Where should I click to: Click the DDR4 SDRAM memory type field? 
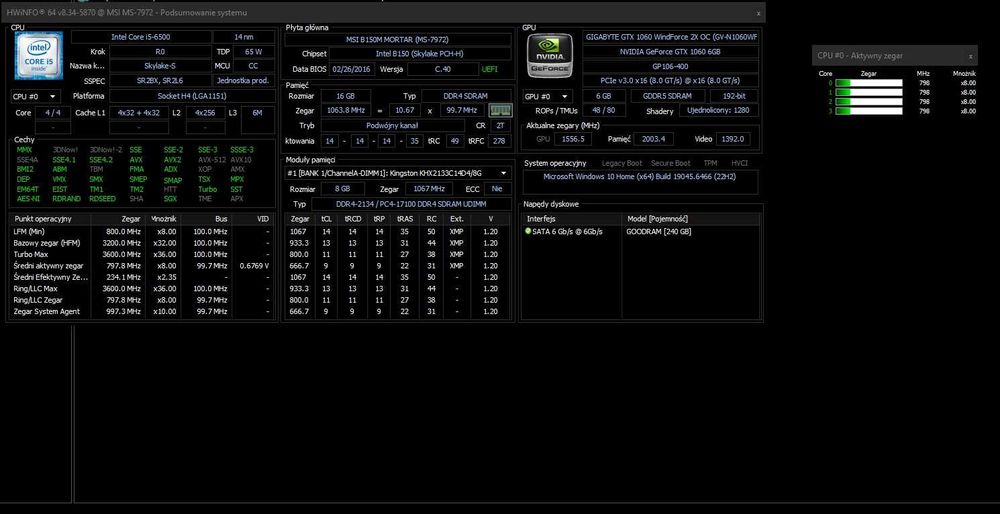click(467, 96)
